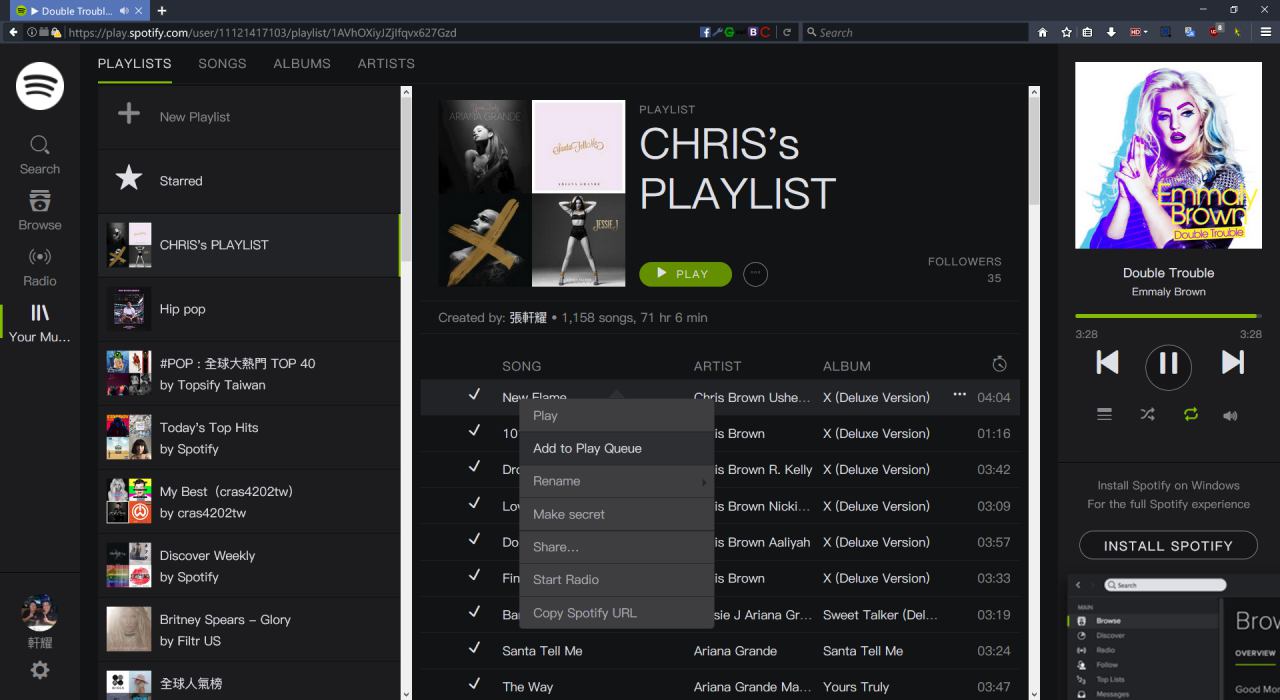This screenshot has height=700, width=1280.
Task: Skip to next track
Action: (x=1232, y=362)
